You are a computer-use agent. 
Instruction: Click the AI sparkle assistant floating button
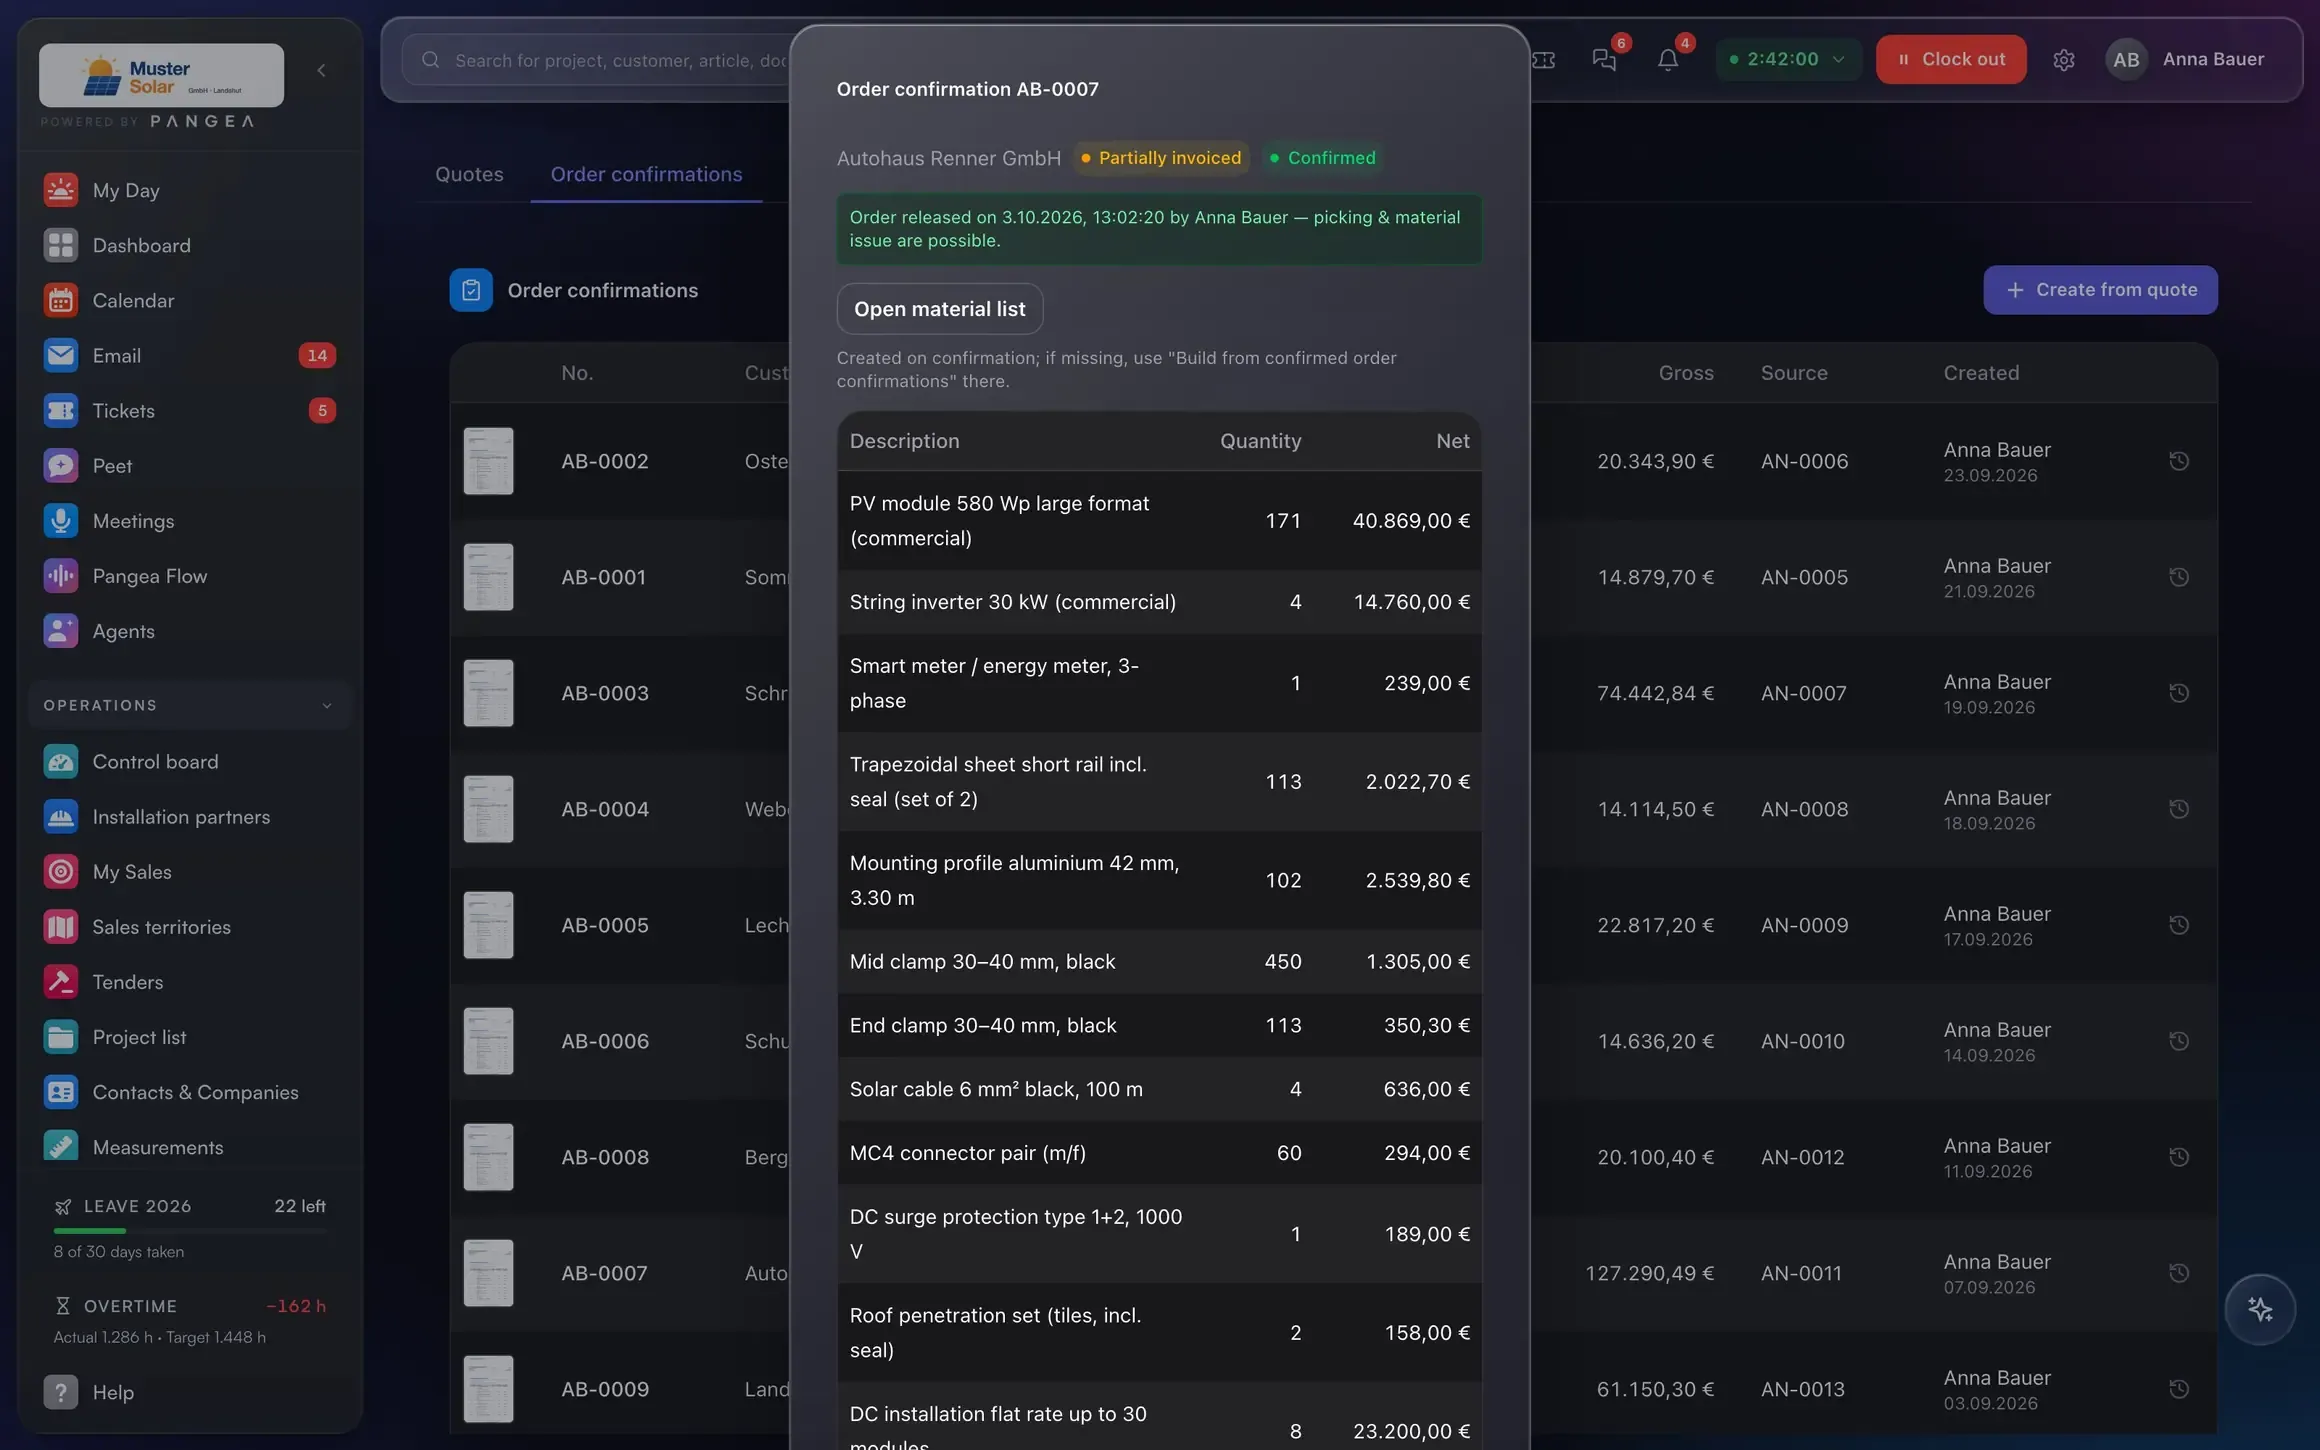pos(2259,1310)
